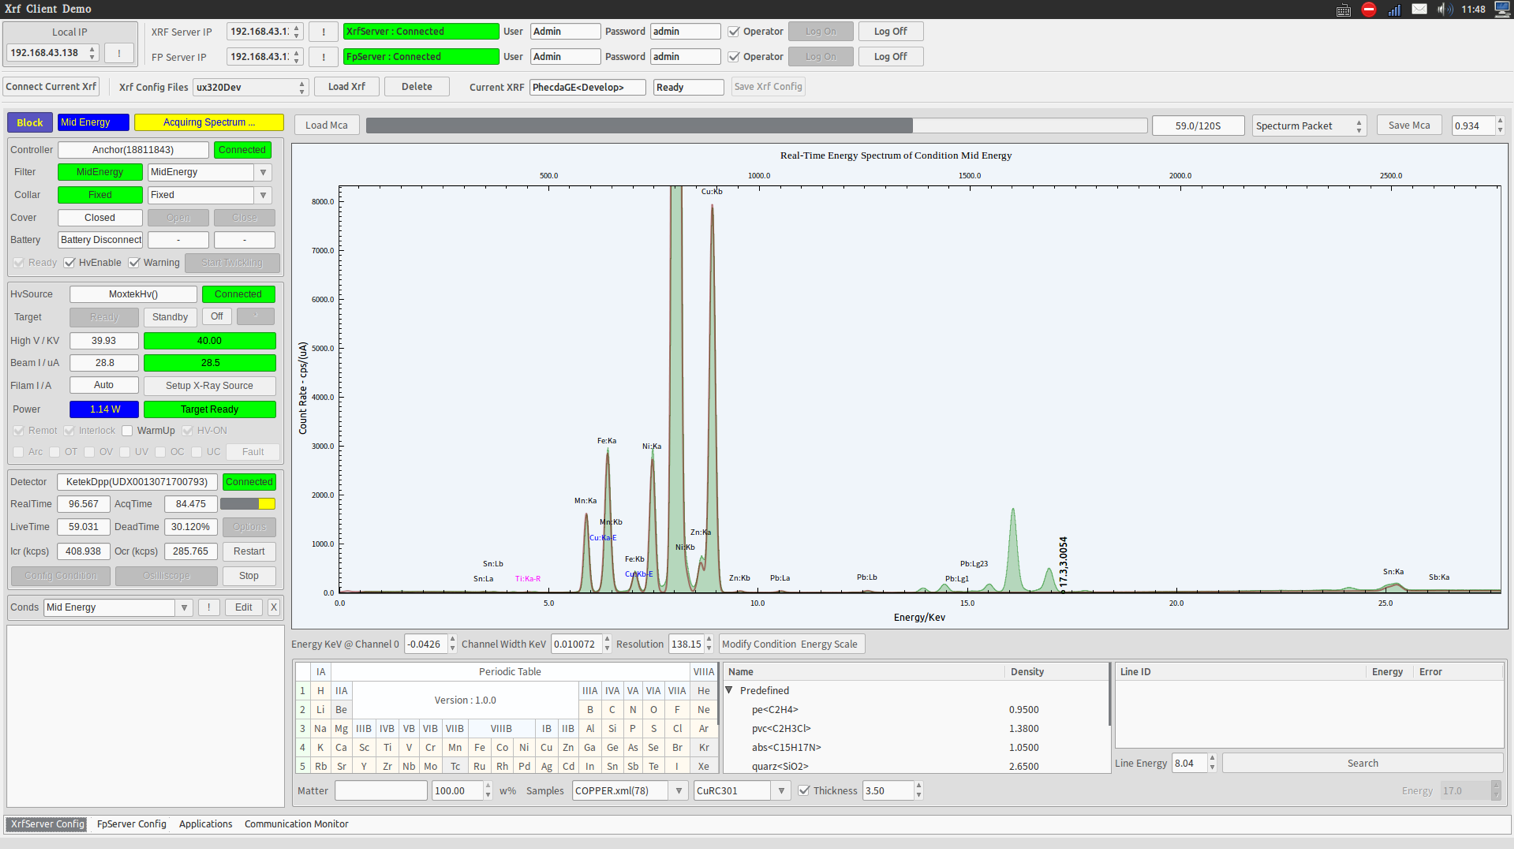
Task: Stop the detector acquisition
Action: click(249, 576)
